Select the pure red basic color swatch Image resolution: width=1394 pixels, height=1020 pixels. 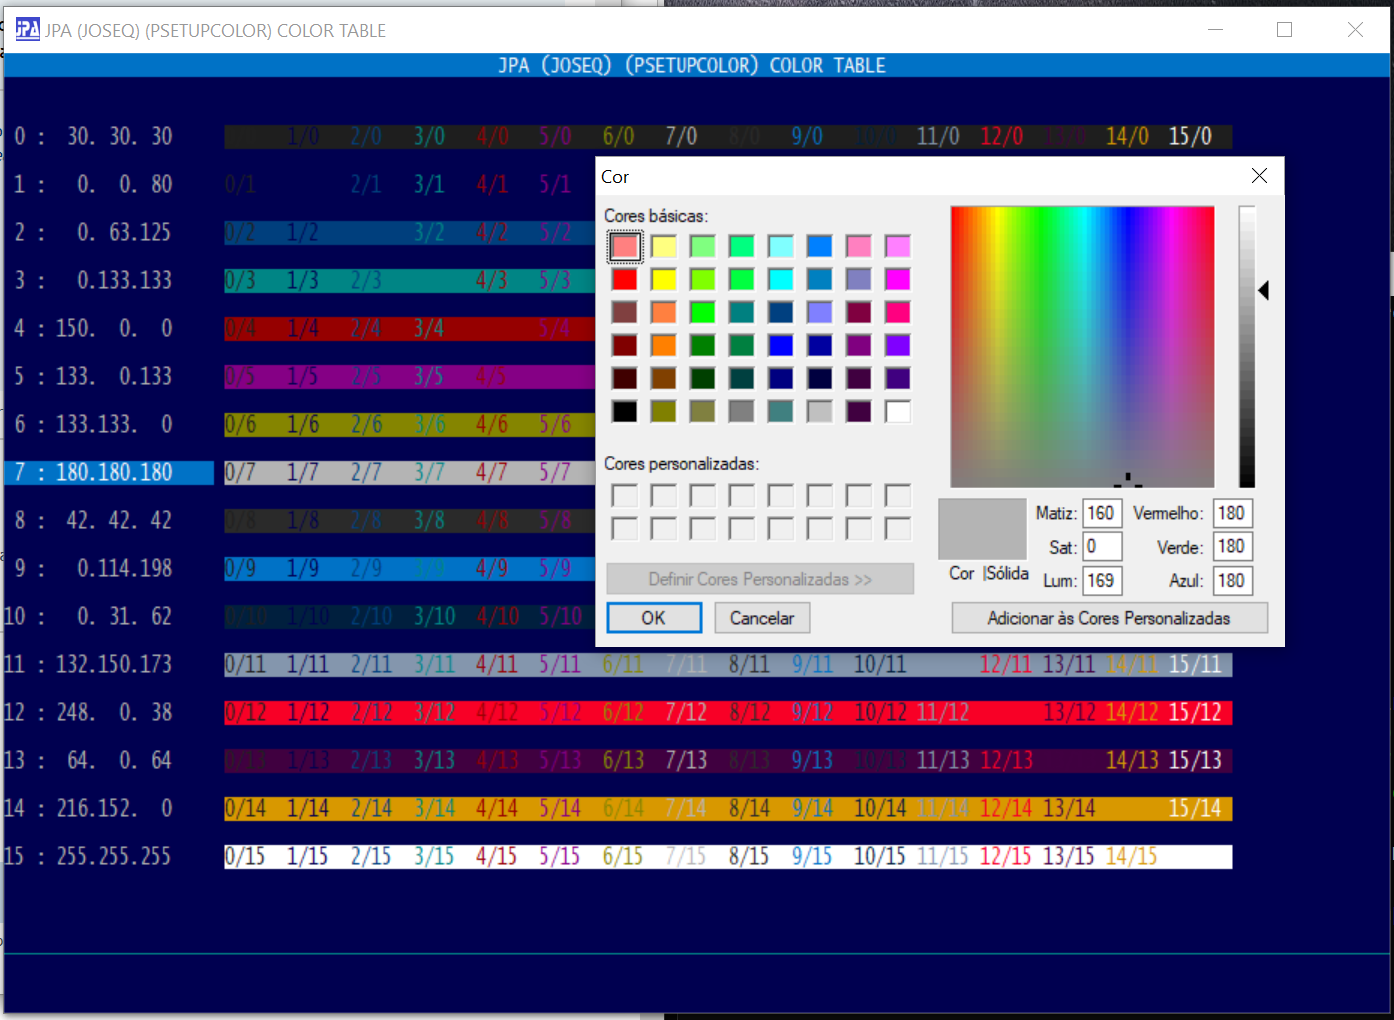(624, 280)
